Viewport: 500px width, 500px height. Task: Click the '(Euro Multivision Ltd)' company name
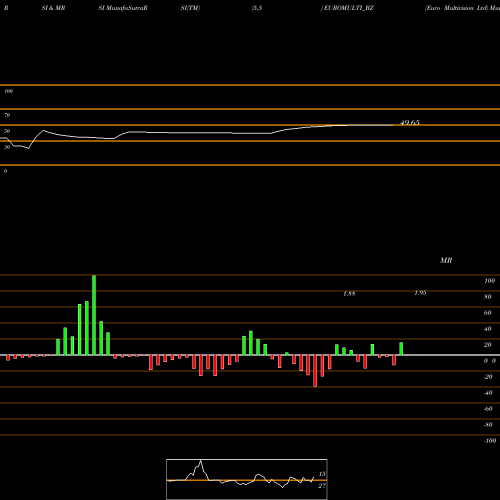456,8
